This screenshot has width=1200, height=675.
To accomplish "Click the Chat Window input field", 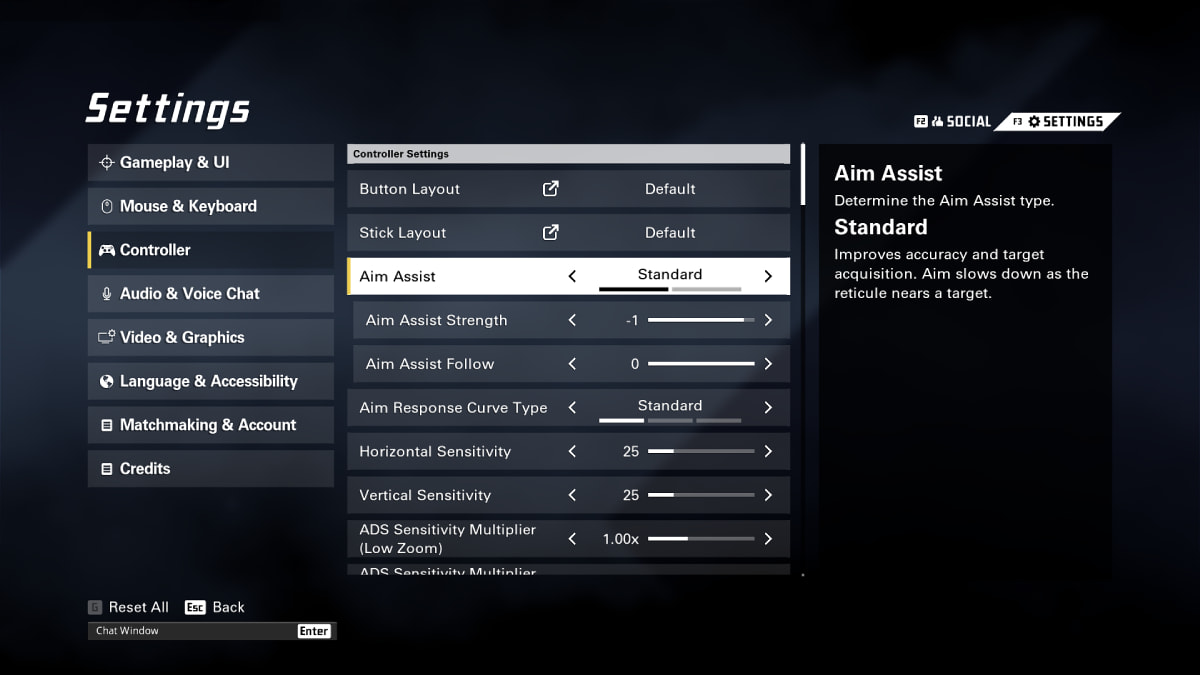I will click(192, 631).
